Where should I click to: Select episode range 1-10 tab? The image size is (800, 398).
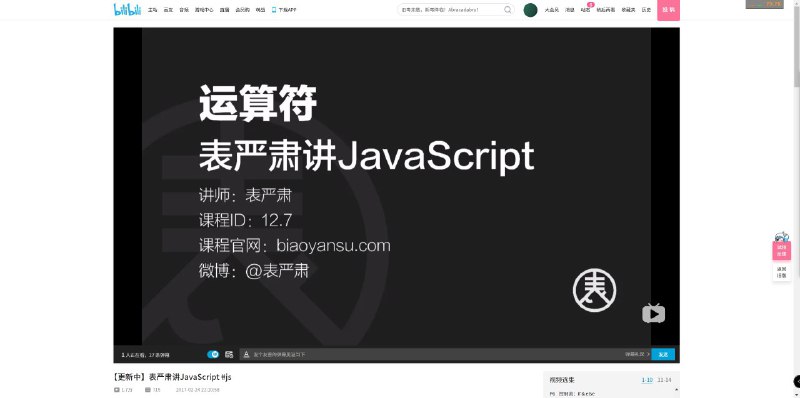647,380
